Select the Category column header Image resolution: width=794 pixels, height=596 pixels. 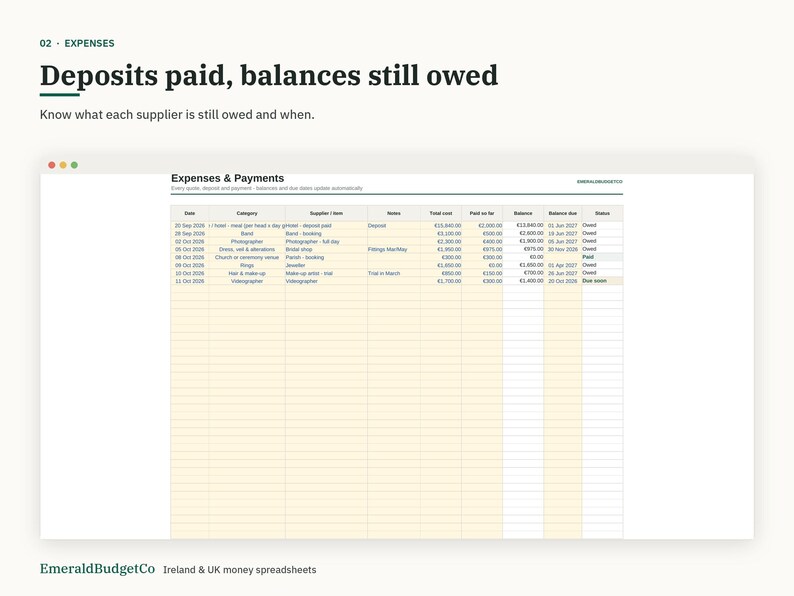[x=247, y=213]
